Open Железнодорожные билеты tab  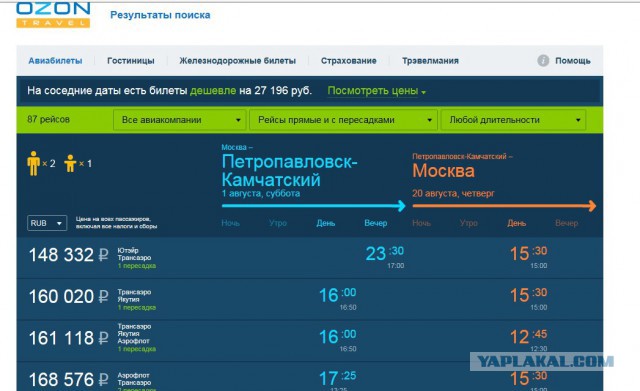pos(238,61)
